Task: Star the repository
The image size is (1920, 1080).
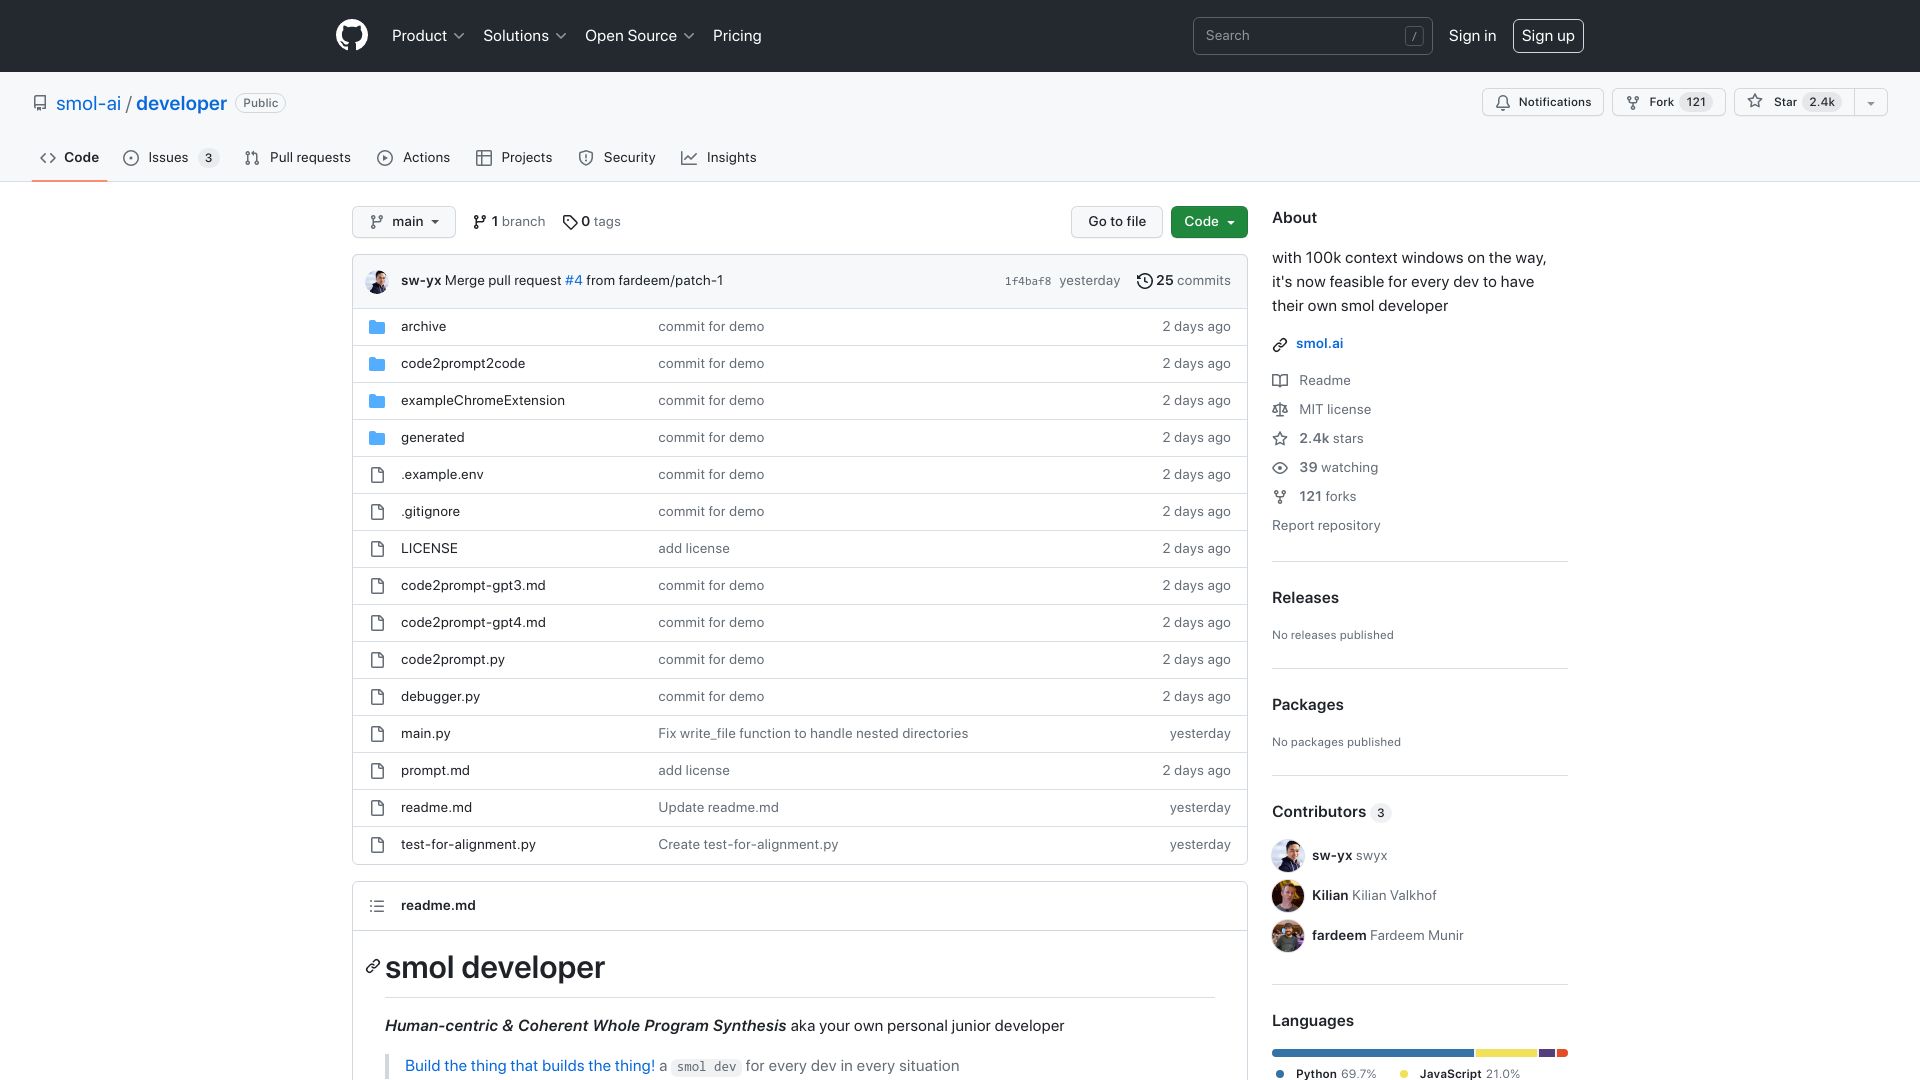Action: (x=1794, y=102)
